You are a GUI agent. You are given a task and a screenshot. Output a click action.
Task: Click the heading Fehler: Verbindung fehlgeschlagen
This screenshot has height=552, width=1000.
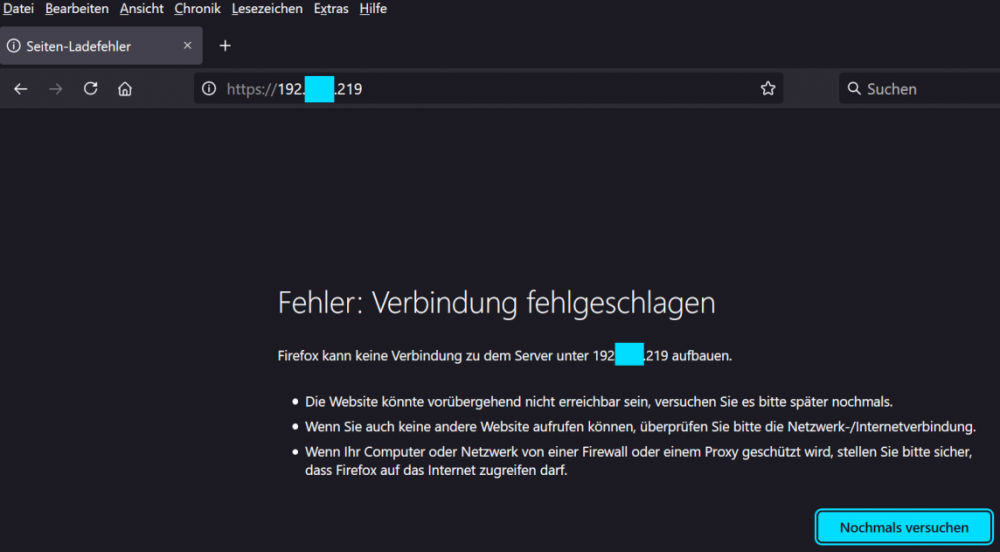pyautogui.click(x=496, y=303)
